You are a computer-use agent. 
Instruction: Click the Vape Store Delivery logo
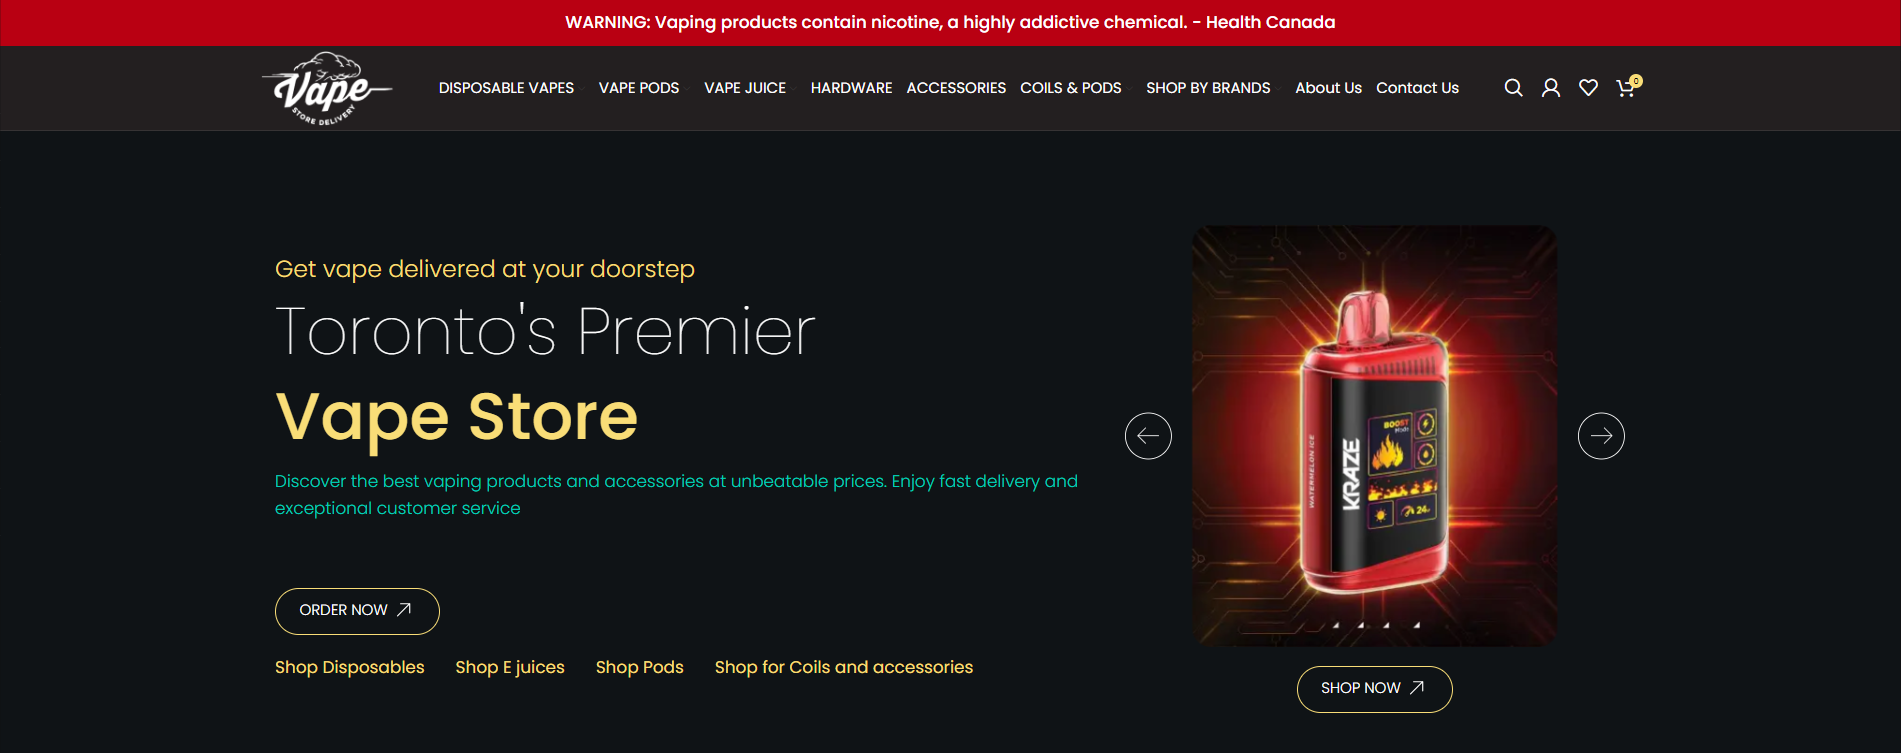pyautogui.click(x=327, y=88)
